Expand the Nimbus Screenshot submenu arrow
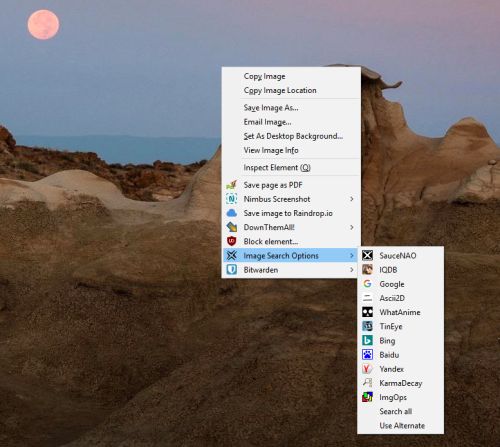 tap(352, 199)
